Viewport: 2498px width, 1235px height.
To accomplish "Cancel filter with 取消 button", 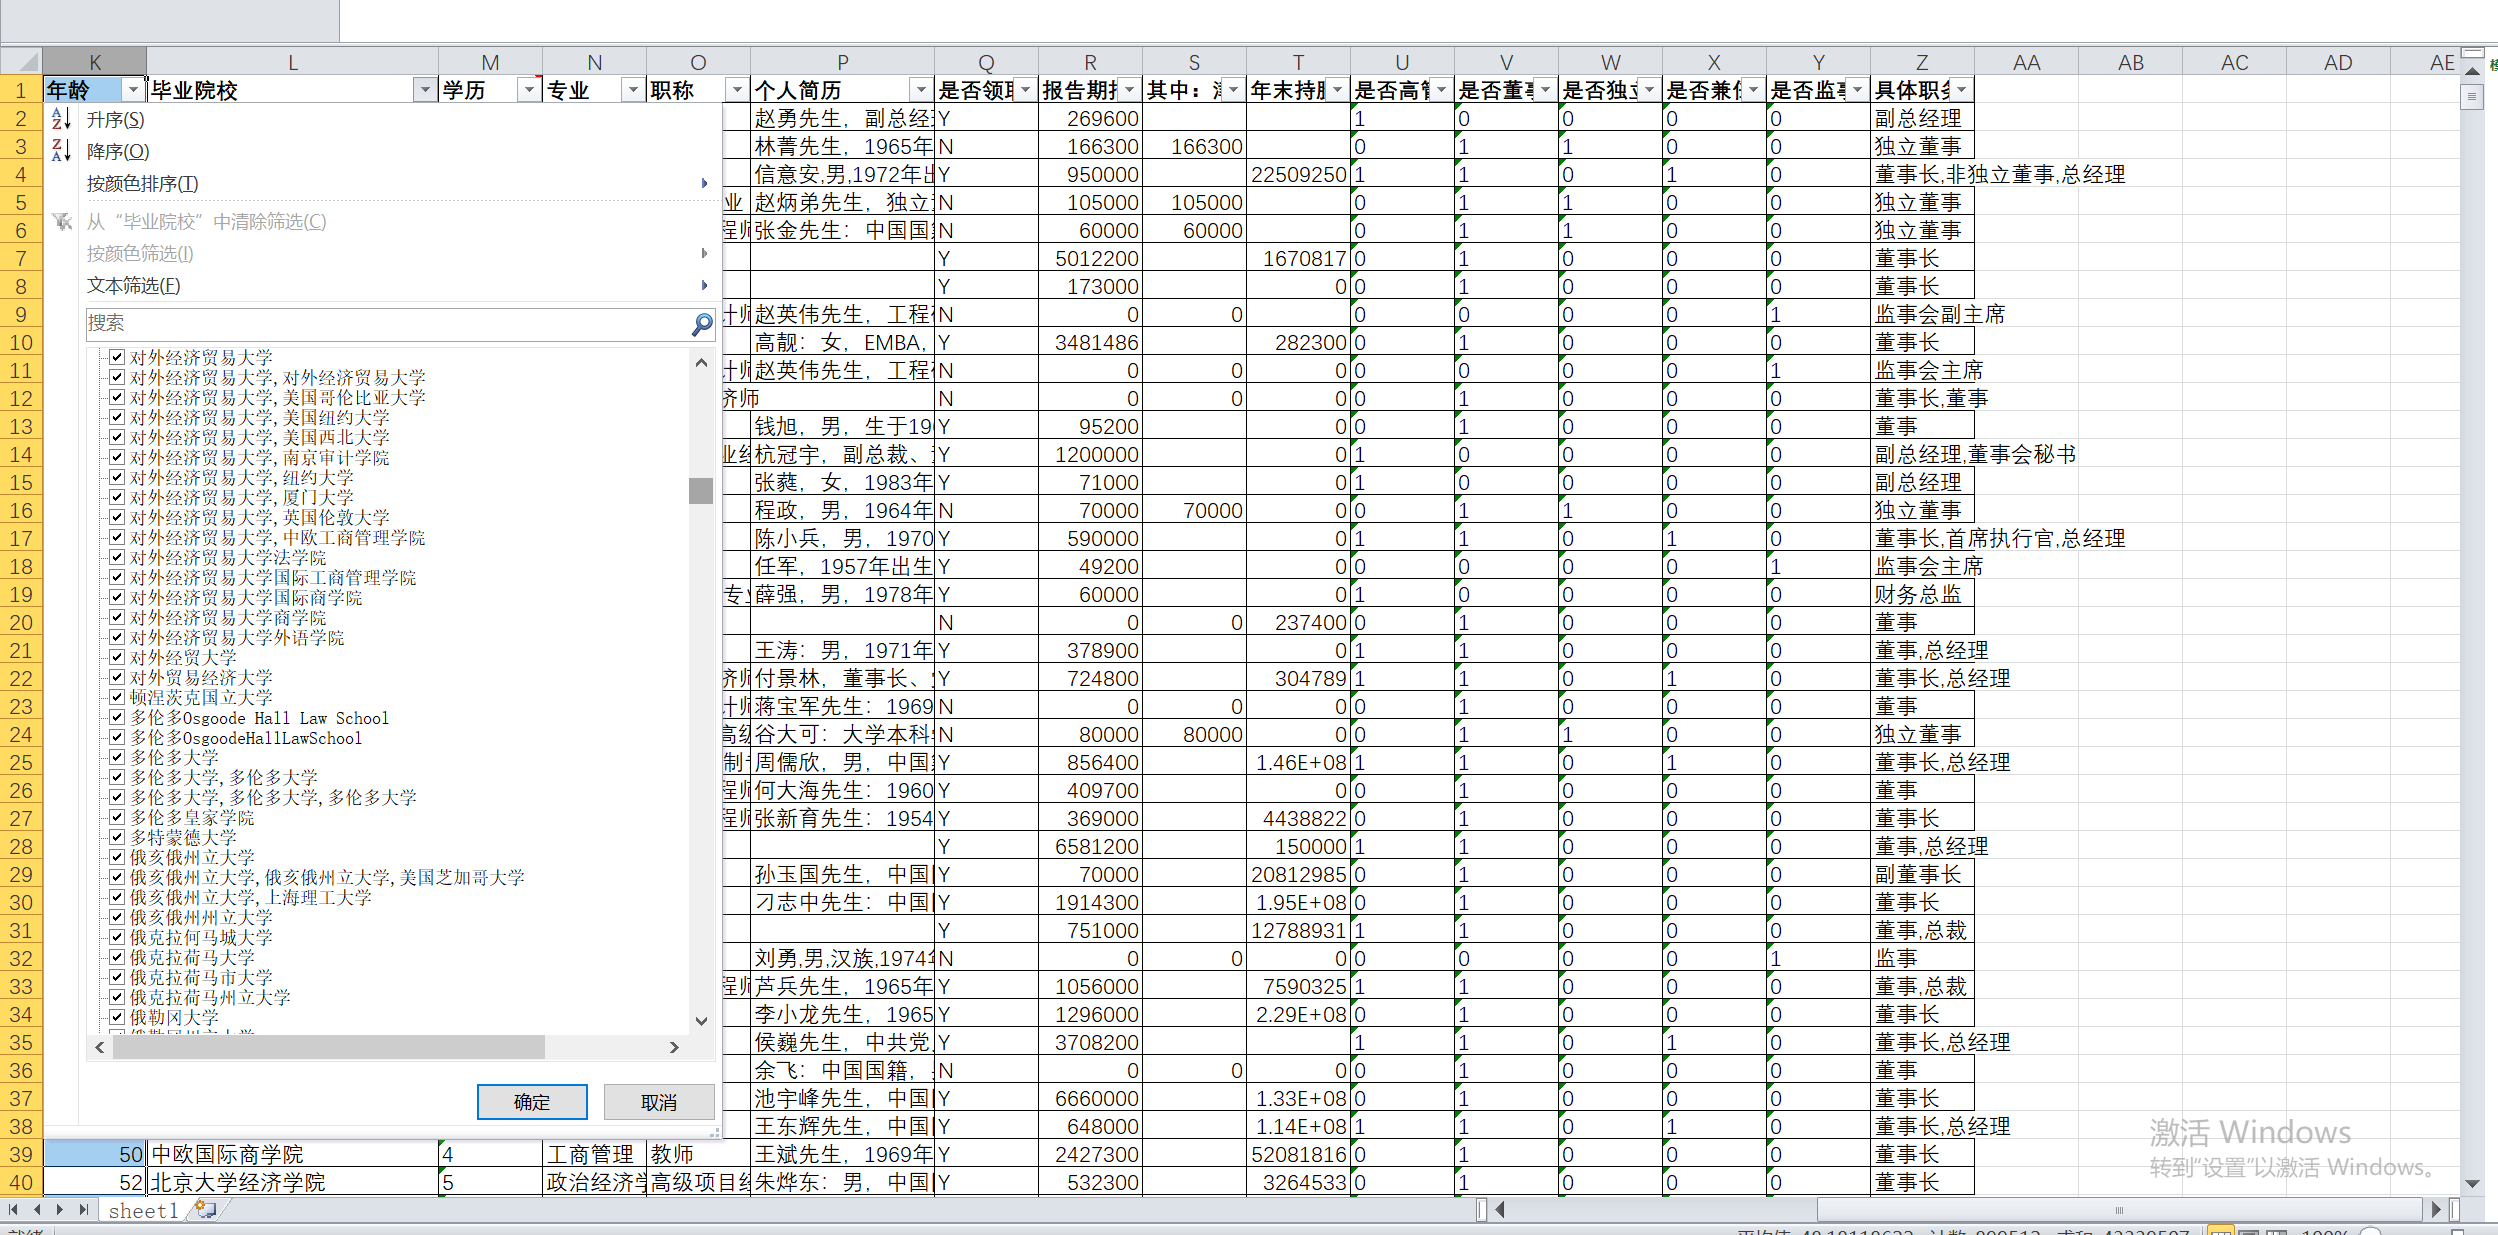I will 658,1102.
